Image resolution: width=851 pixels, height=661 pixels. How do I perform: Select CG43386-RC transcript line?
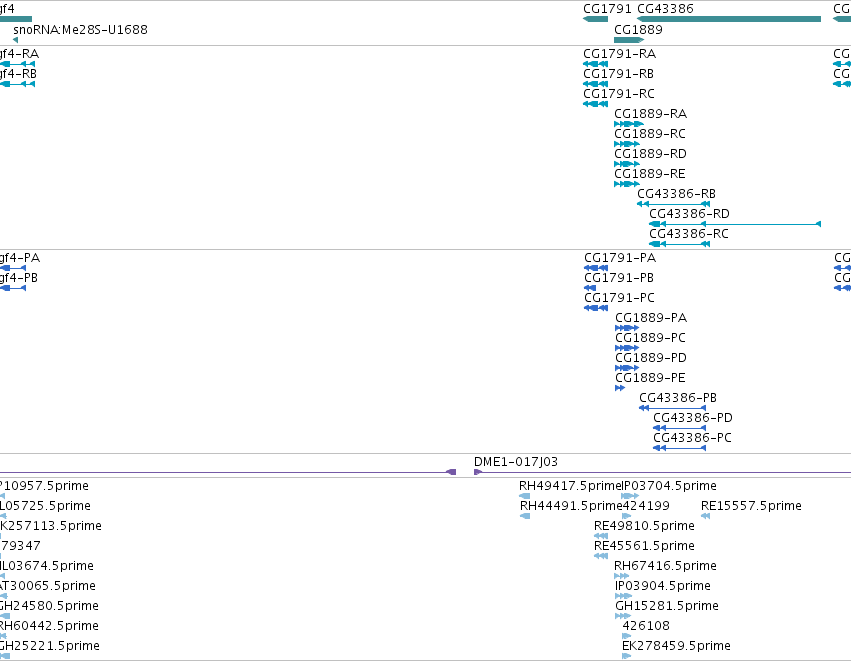679,244
